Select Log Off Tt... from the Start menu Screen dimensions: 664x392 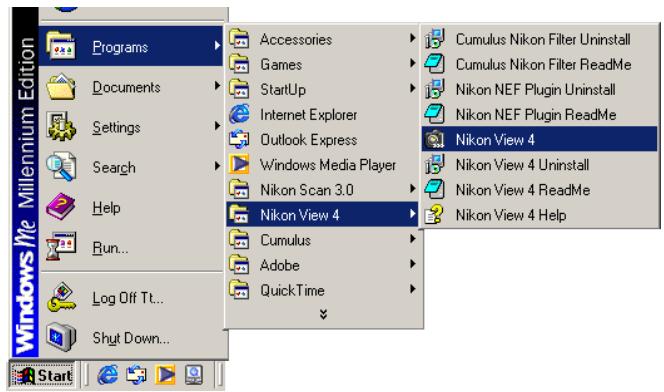pyautogui.click(x=131, y=298)
